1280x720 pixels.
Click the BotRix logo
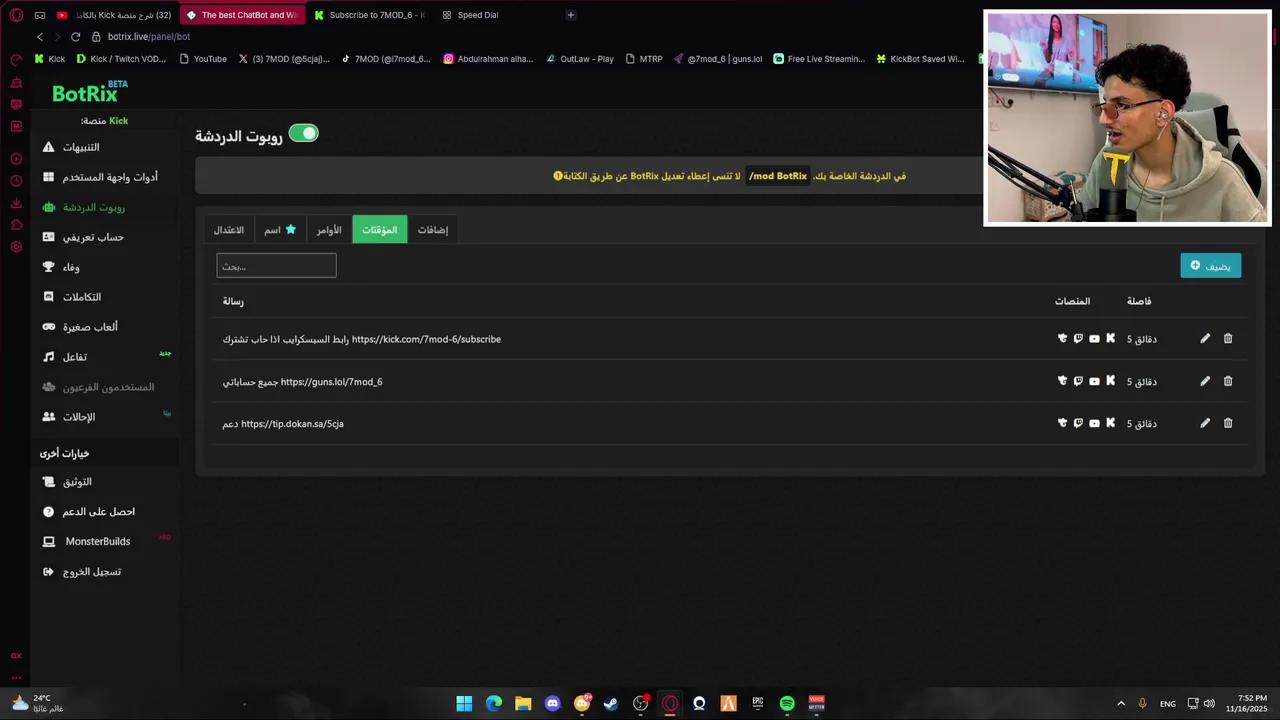[x=89, y=93]
